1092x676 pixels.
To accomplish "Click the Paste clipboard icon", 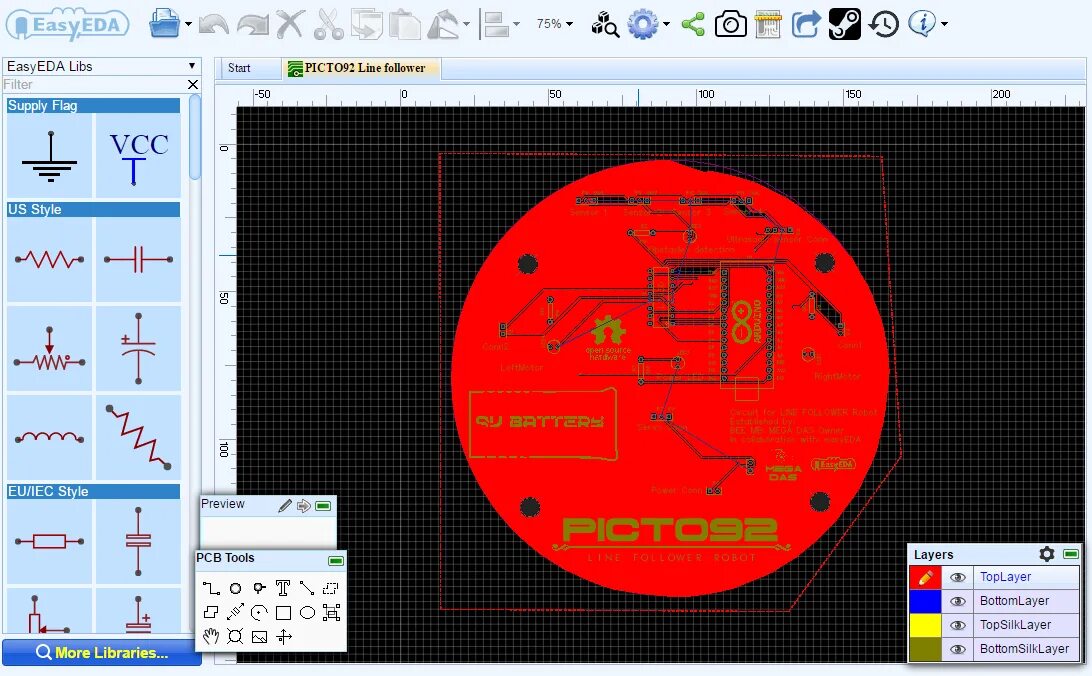I will (x=405, y=24).
